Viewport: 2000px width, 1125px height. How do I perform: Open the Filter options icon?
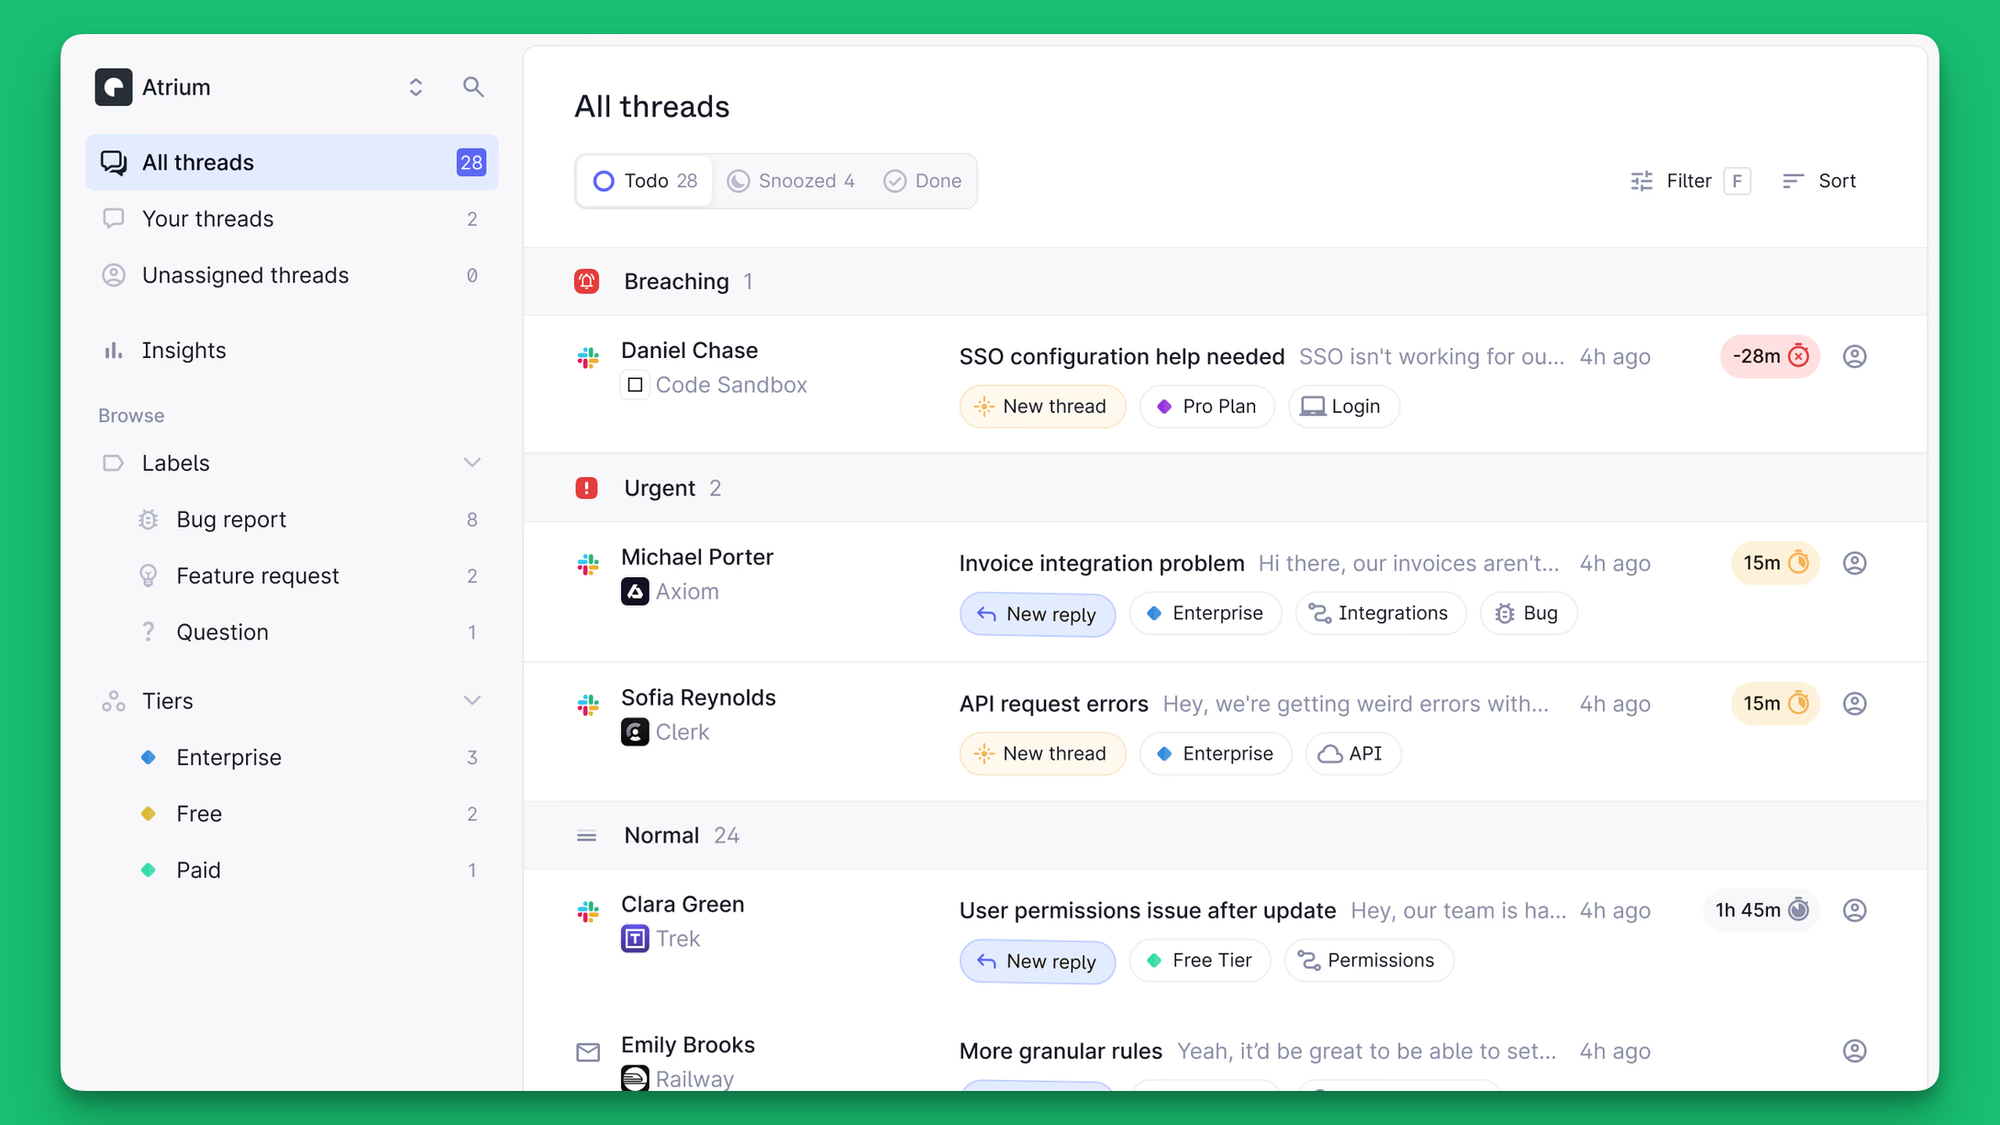coord(1641,181)
